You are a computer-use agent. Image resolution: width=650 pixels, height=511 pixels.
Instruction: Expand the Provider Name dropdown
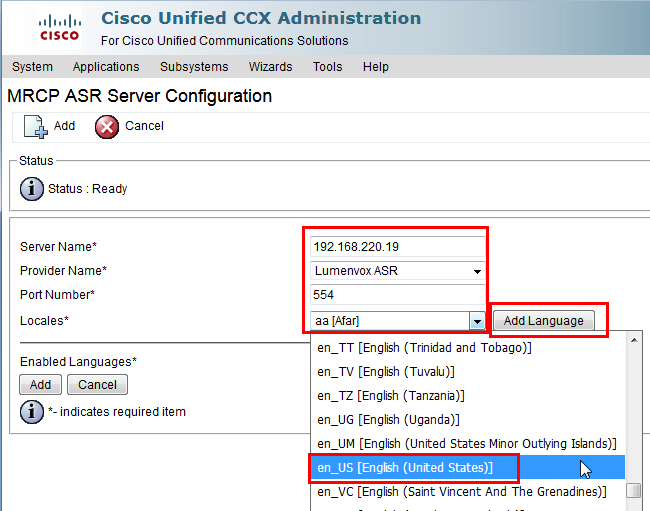(477, 271)
